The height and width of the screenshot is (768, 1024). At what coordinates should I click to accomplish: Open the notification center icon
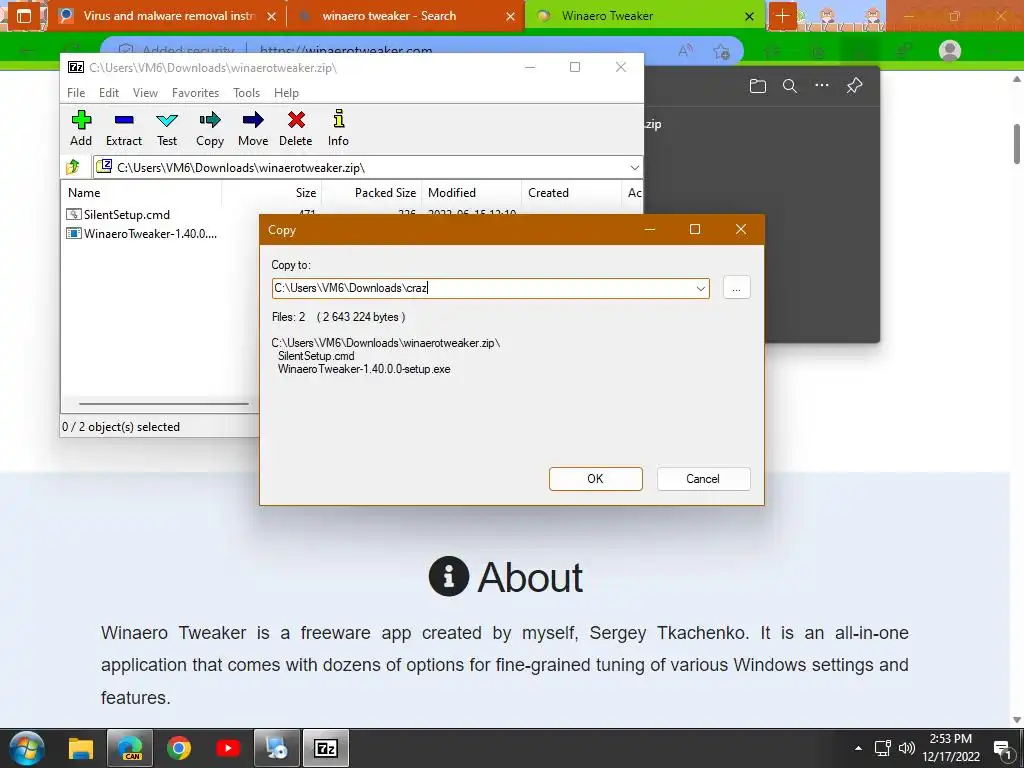click(x=1002, y=749)
